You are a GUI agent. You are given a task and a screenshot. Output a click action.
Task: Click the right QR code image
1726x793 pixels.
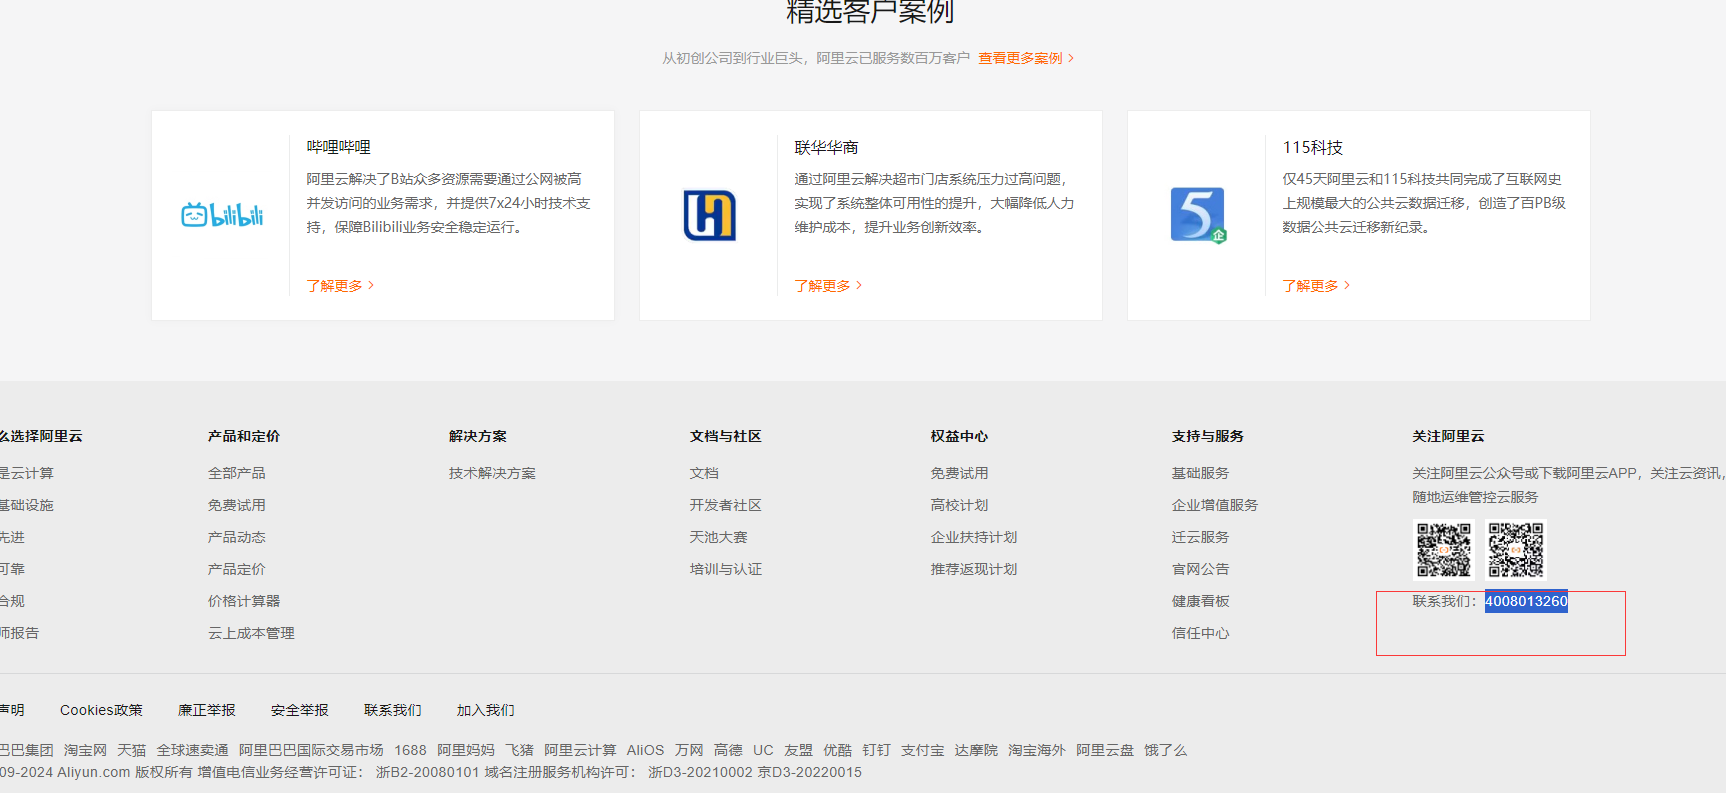point(1516,550)
